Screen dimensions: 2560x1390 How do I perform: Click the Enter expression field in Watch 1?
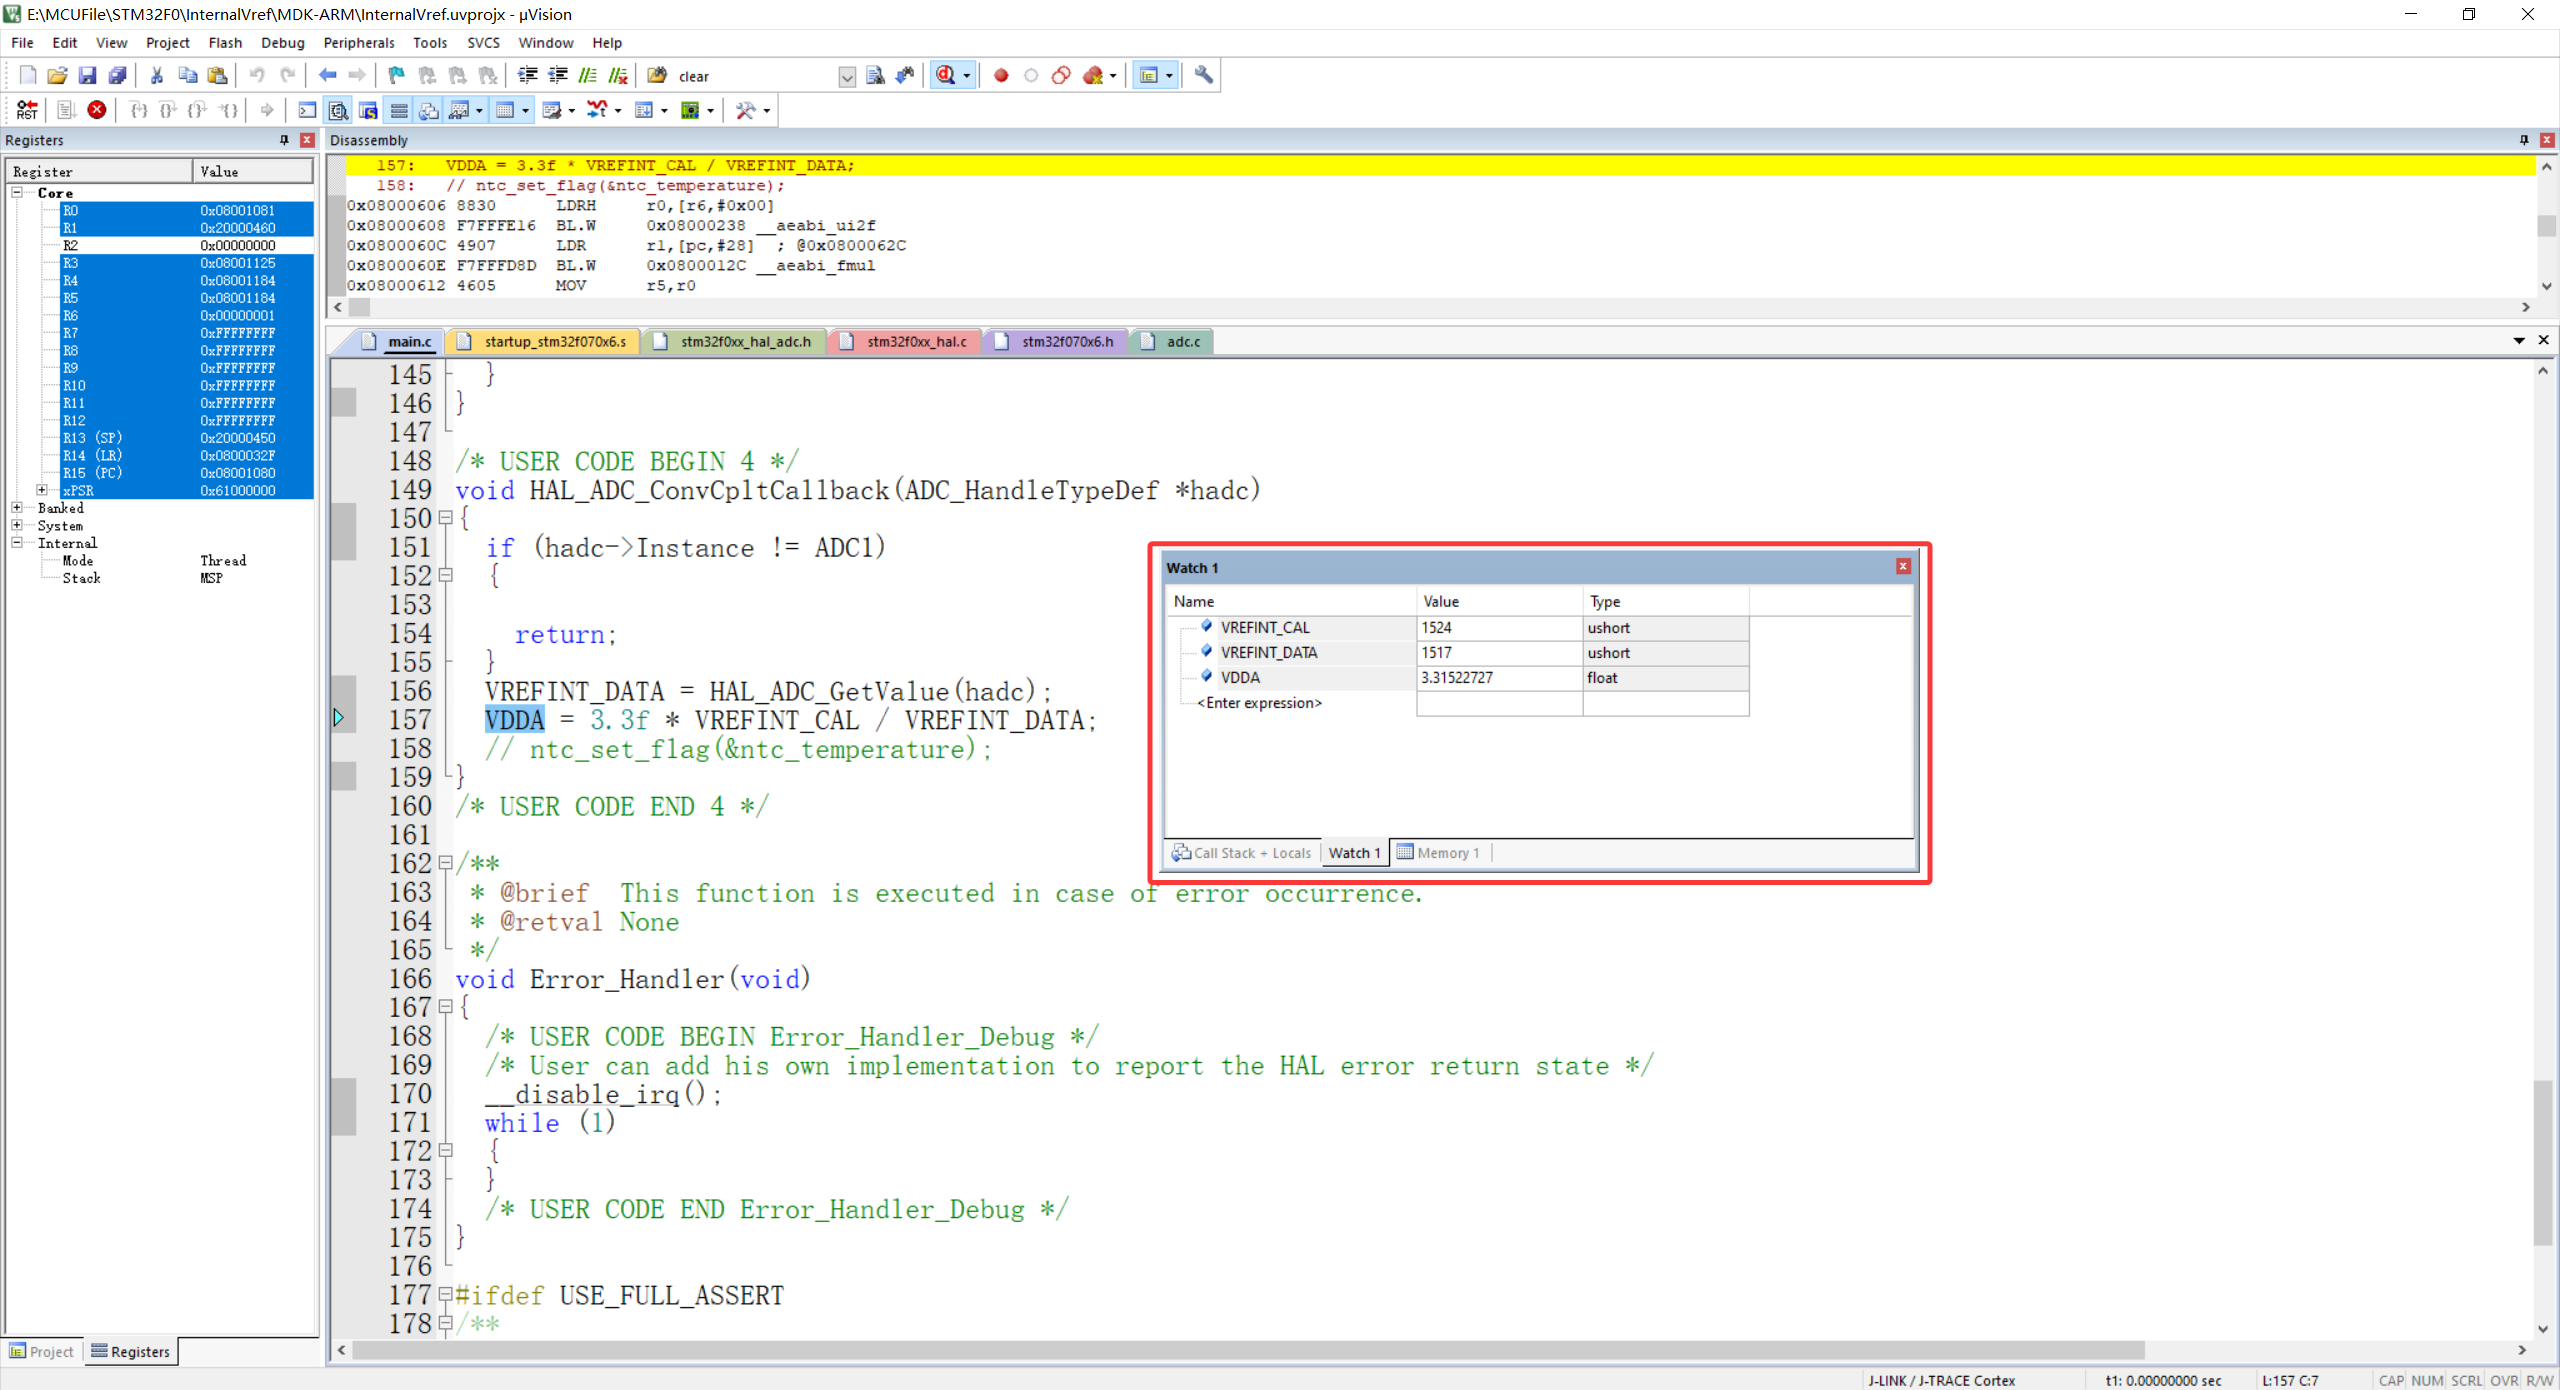coord(1259,703)
